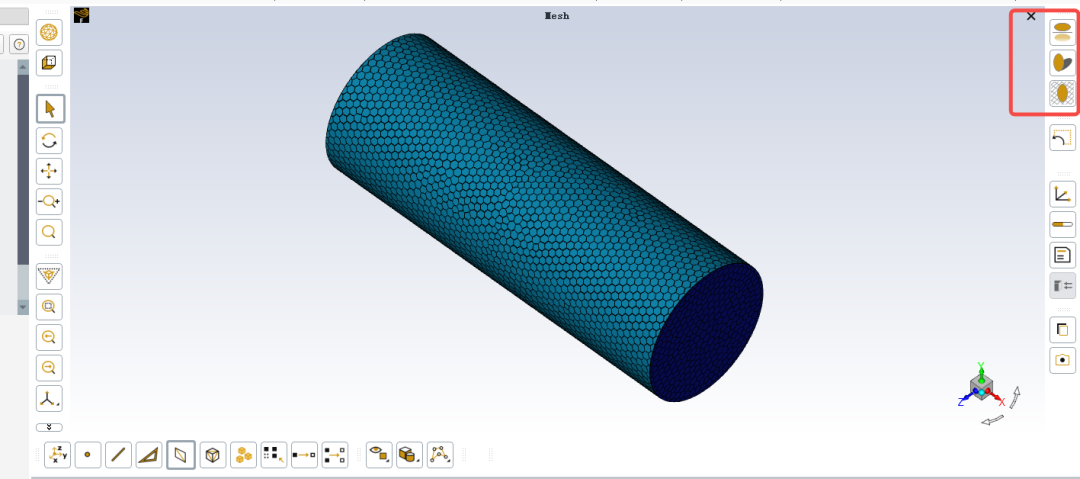Click the mesh sphere display icon
This screenshot has width=1080, height=479.
(x=49, y=32)
